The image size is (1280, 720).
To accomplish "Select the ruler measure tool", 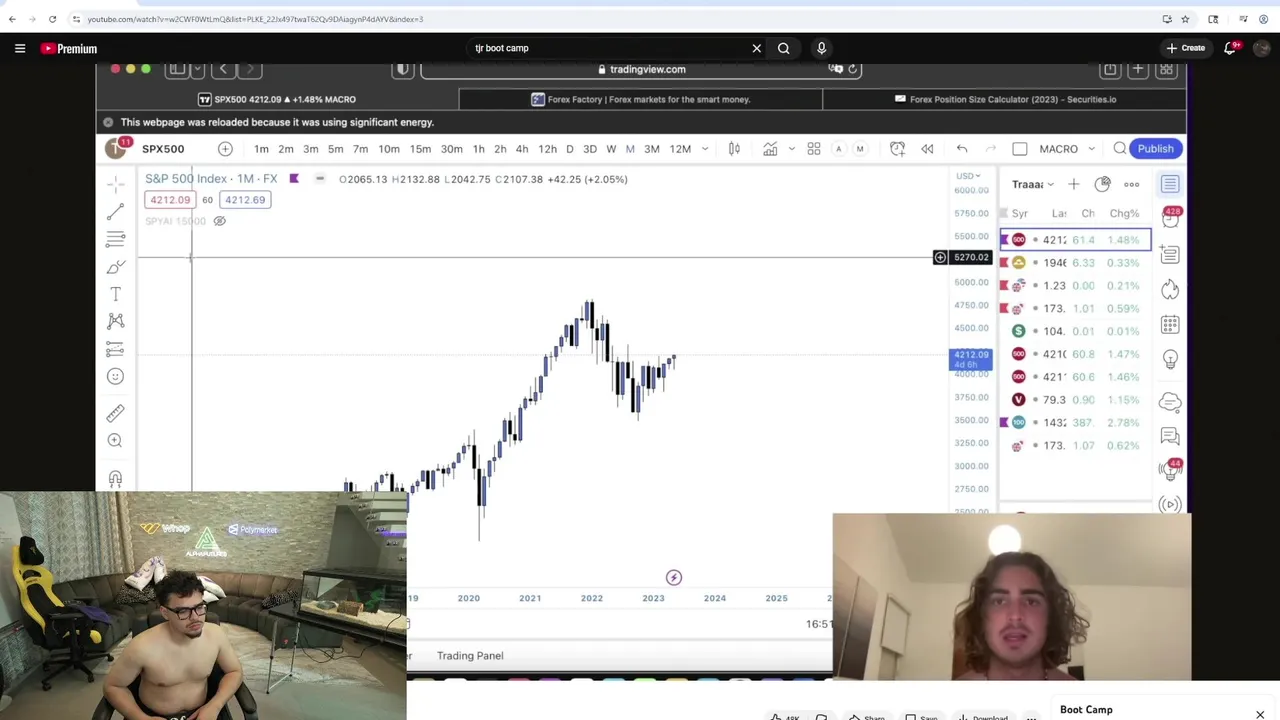I will 116,413.
